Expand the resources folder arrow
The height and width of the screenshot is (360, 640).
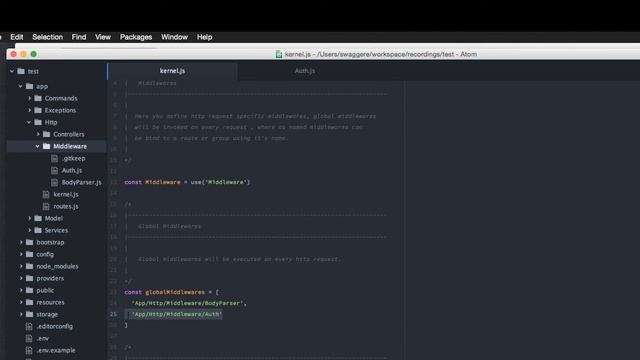[x=21, y=302]
